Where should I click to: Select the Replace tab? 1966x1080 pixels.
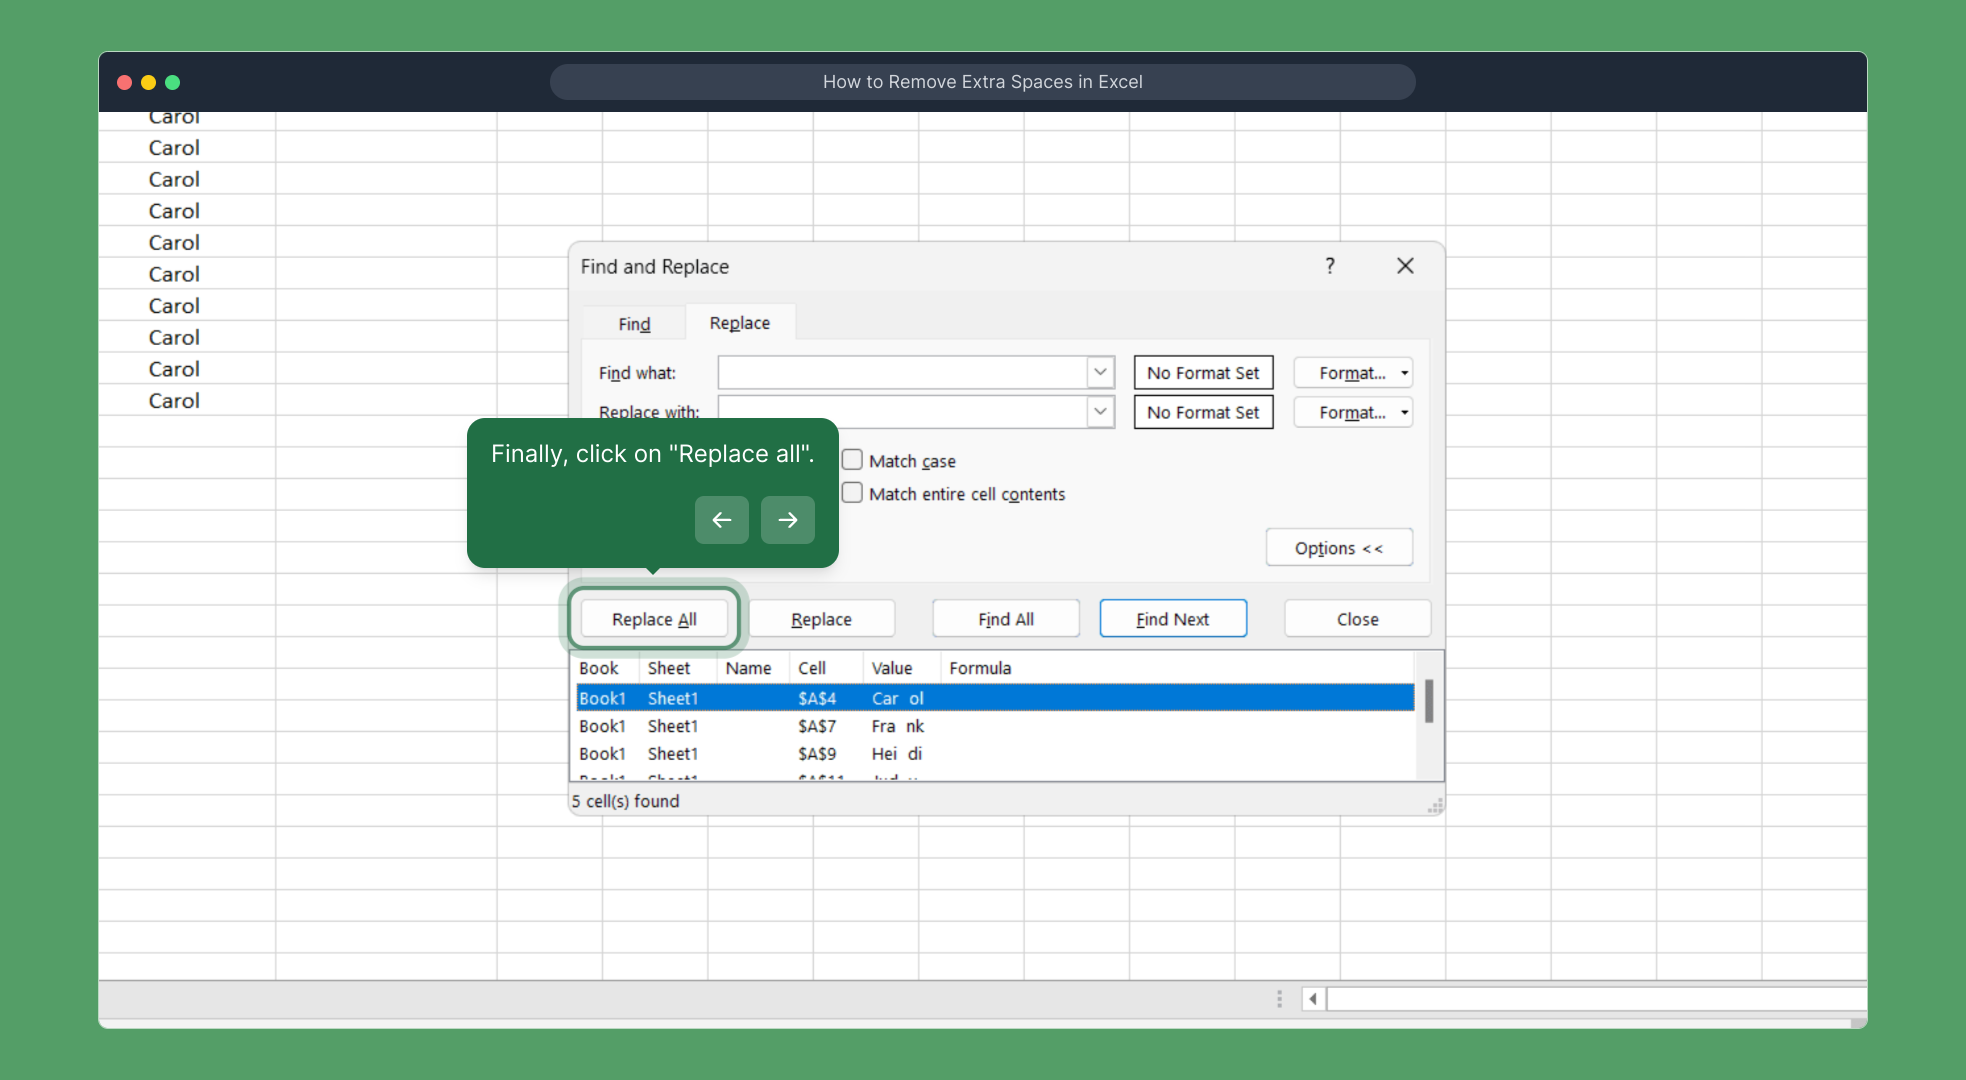739,323
